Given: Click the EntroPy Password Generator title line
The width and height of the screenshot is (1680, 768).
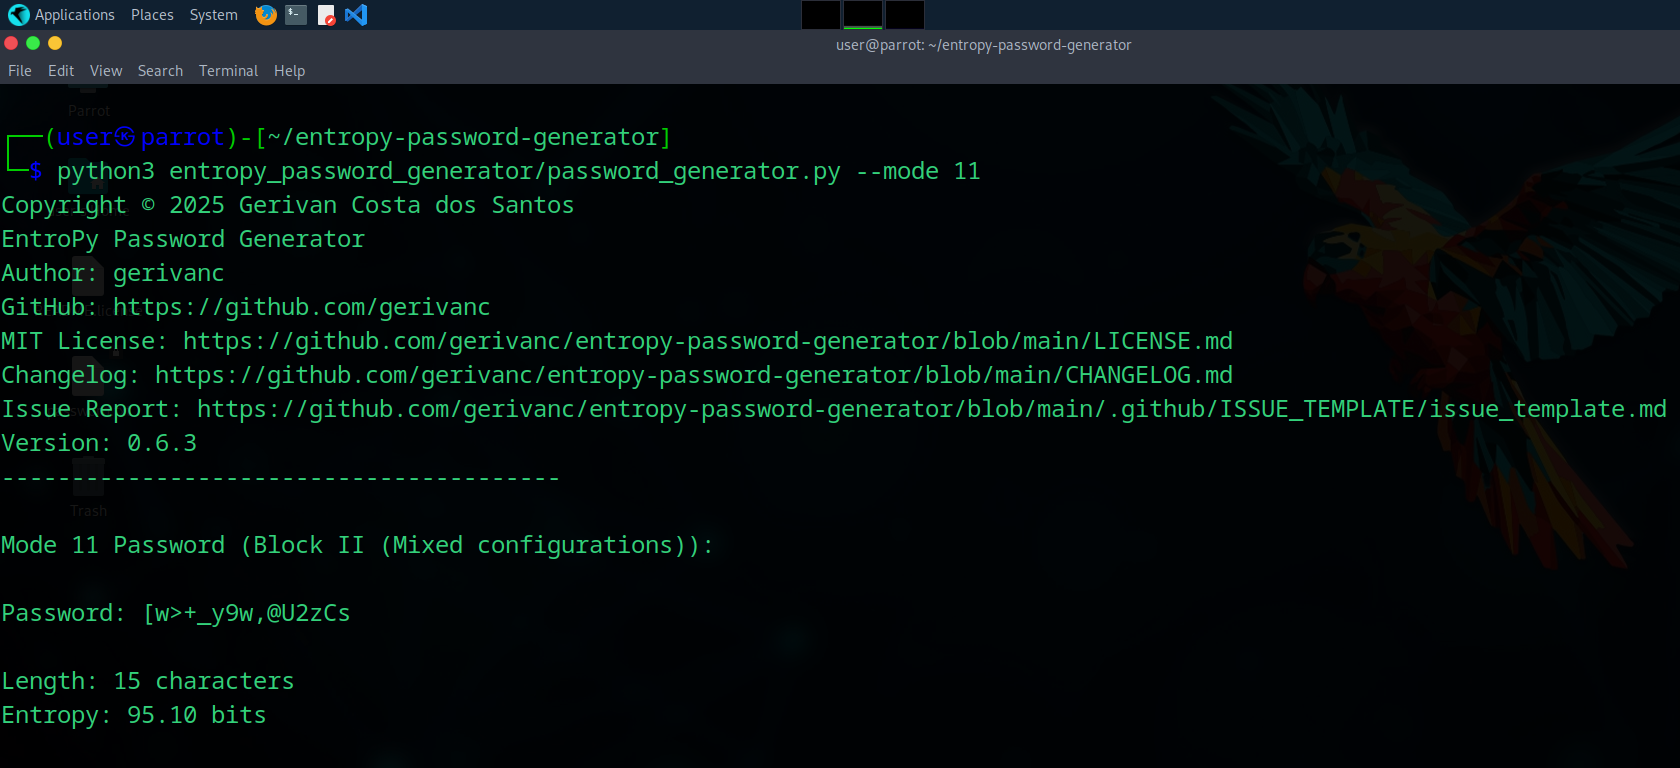Looking at the screenshot, I should (183, 239).
